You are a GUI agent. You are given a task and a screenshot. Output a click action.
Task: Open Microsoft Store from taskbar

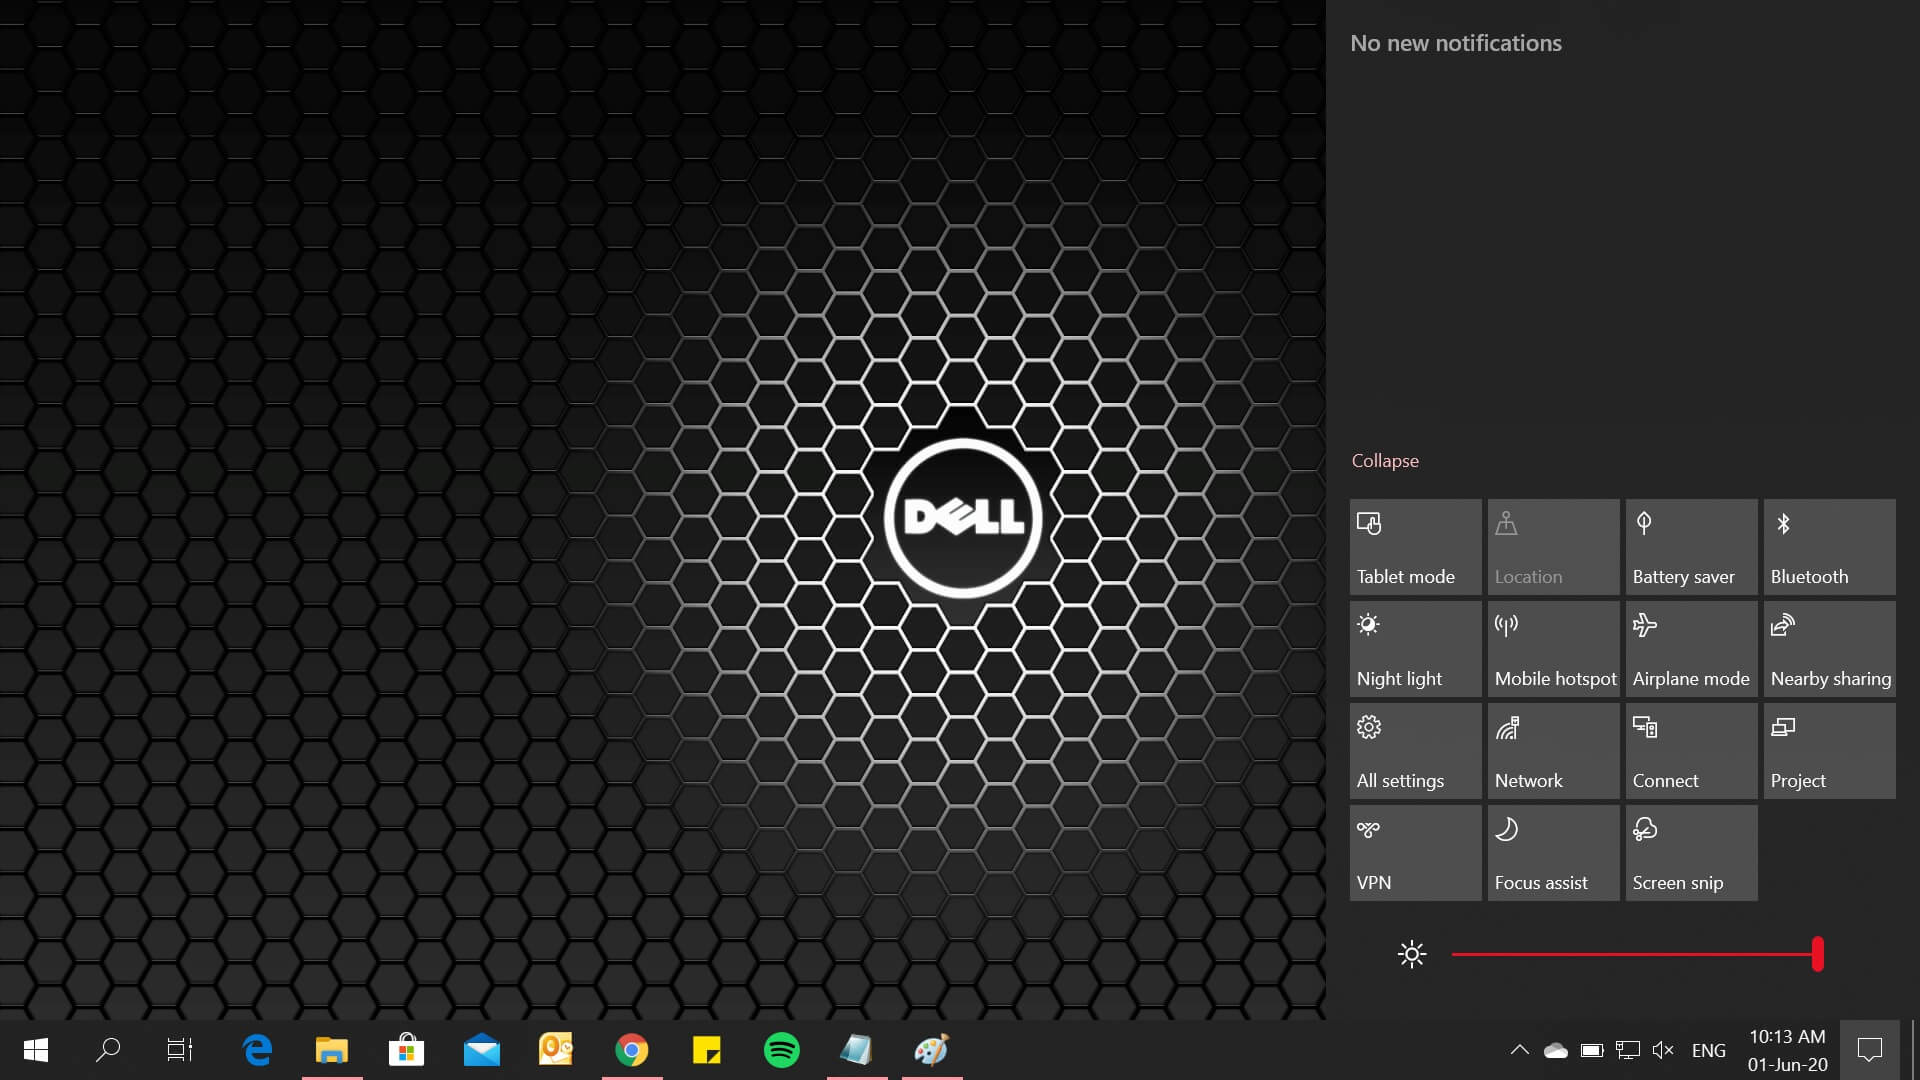(x=407, y=1050)
